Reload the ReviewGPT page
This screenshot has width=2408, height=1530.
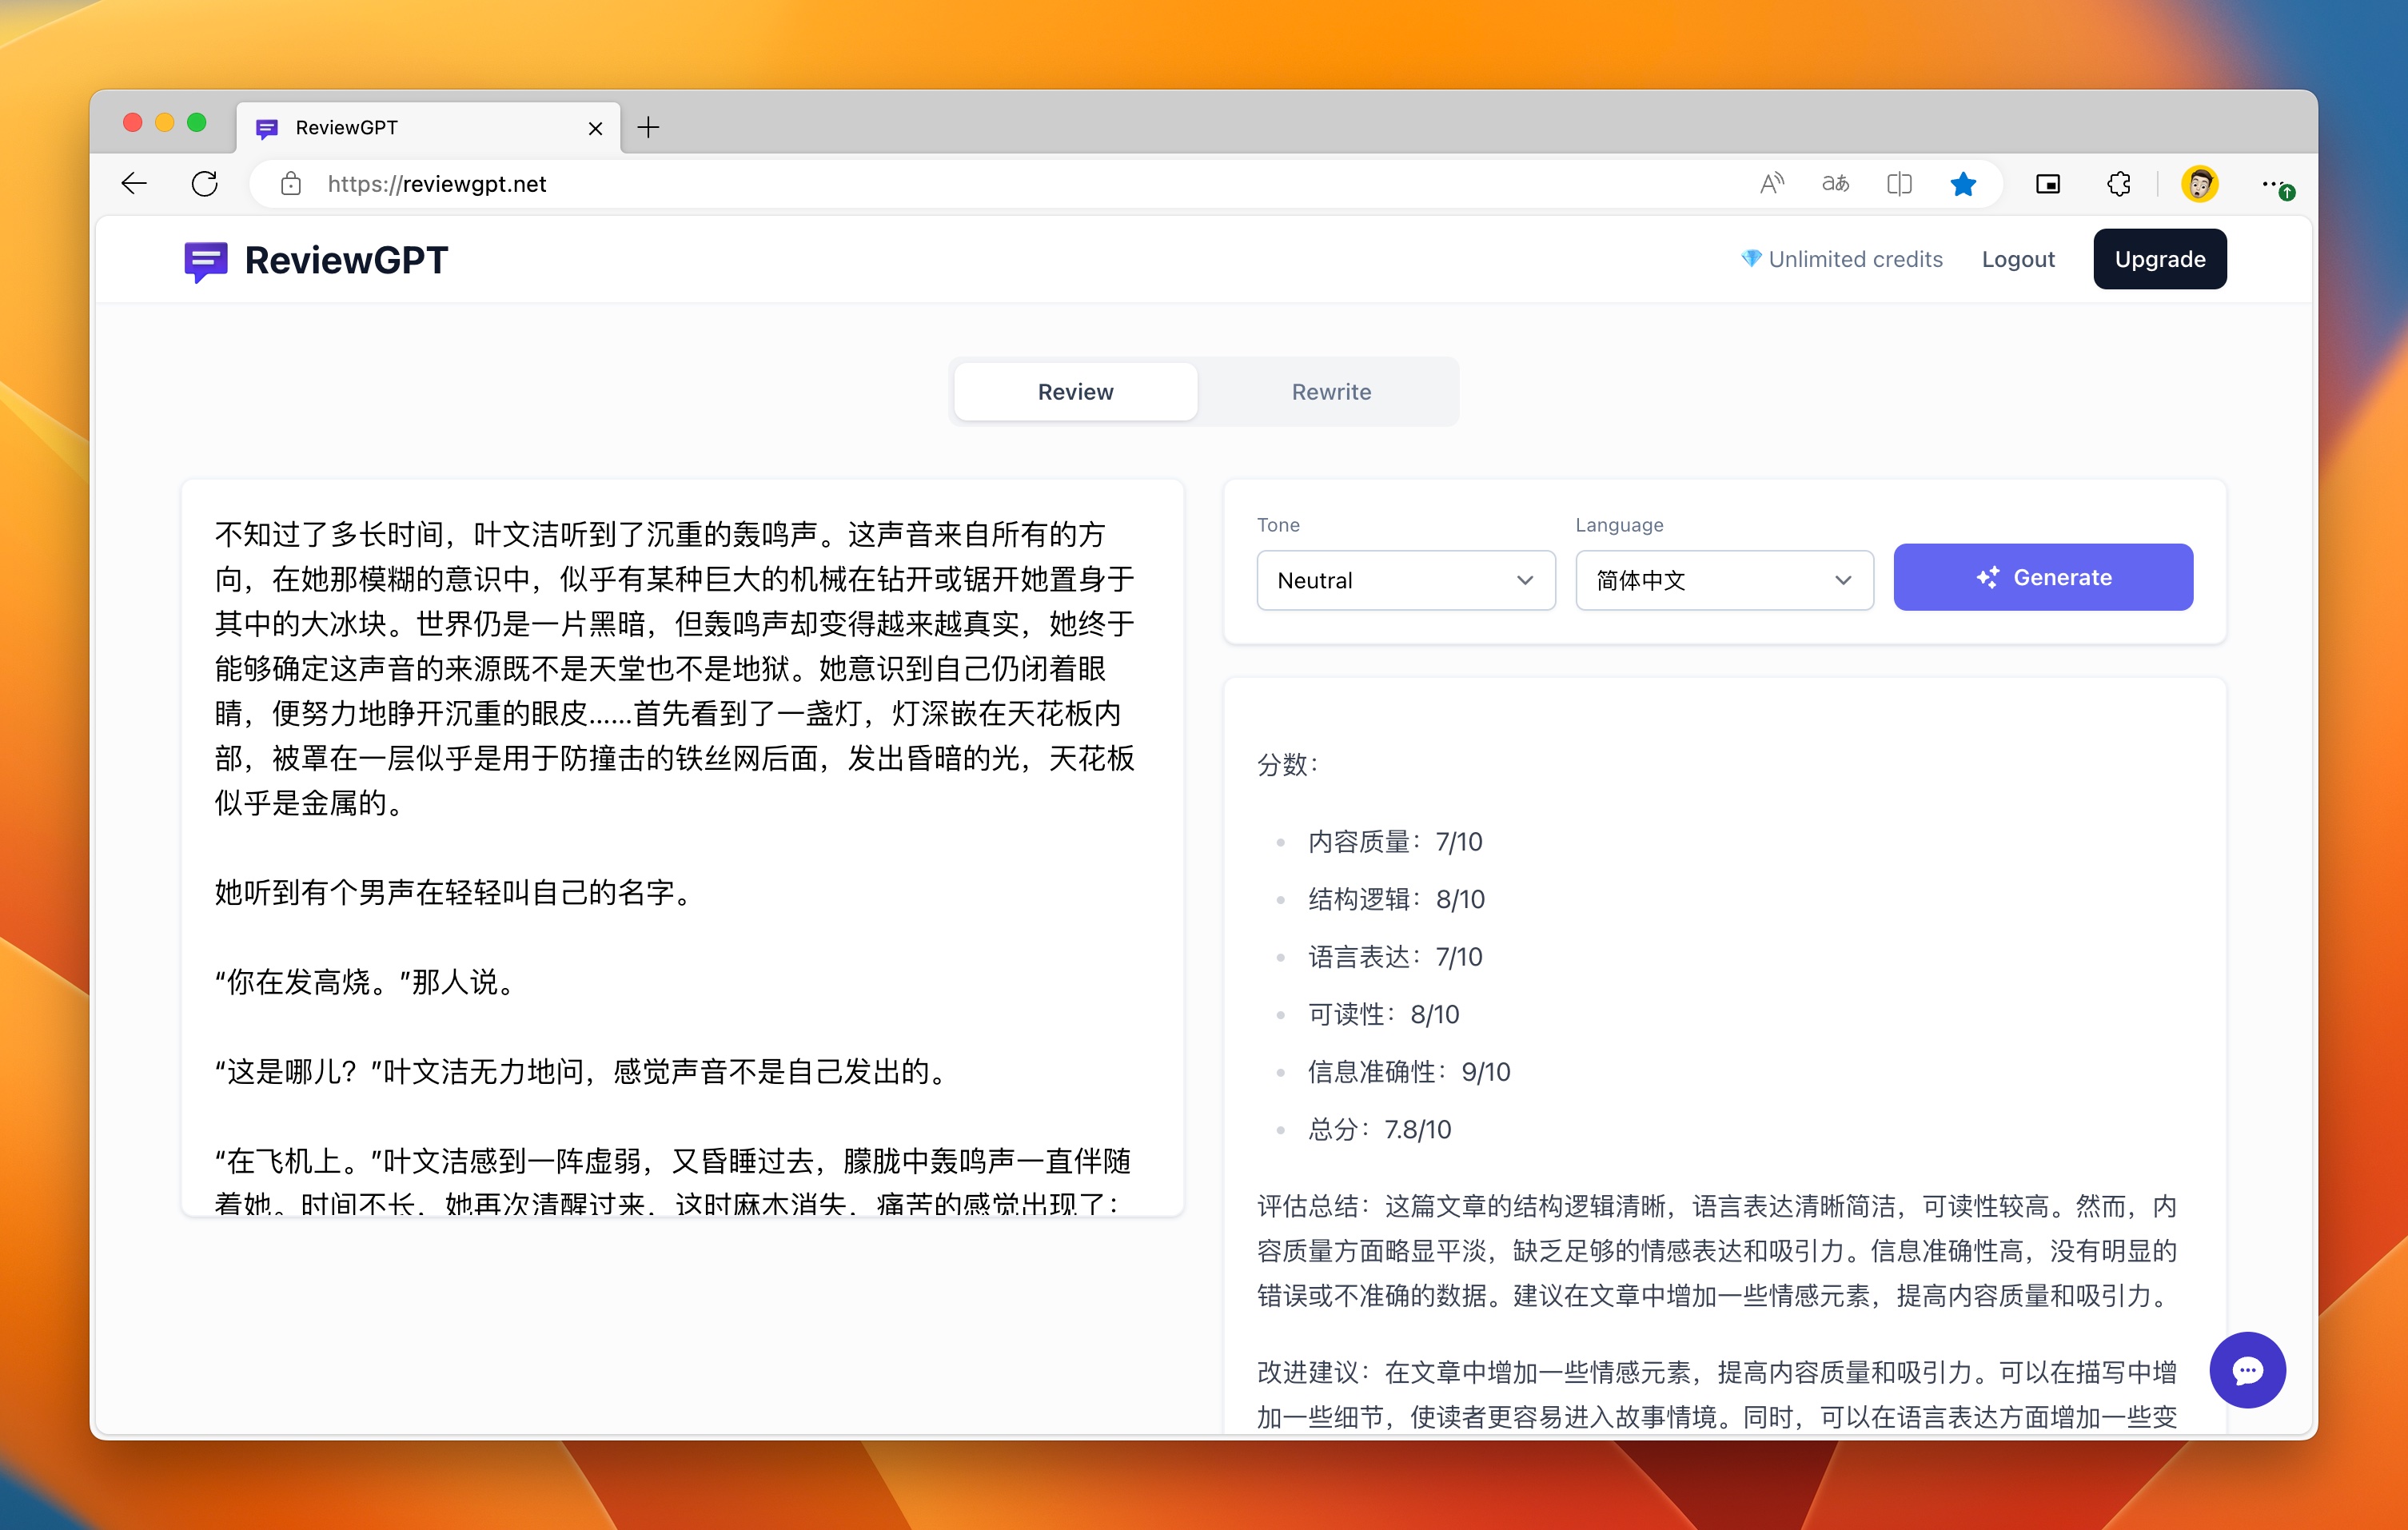204,184
